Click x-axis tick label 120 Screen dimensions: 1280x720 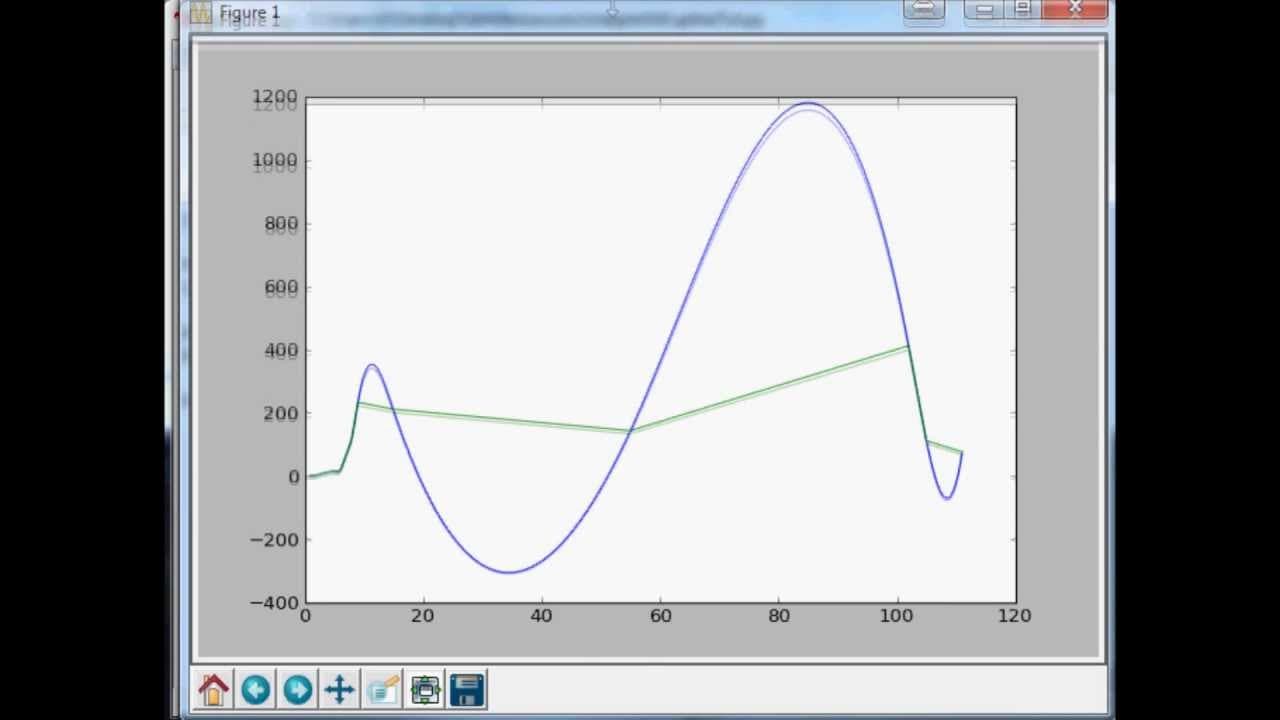coord(1014,616)
